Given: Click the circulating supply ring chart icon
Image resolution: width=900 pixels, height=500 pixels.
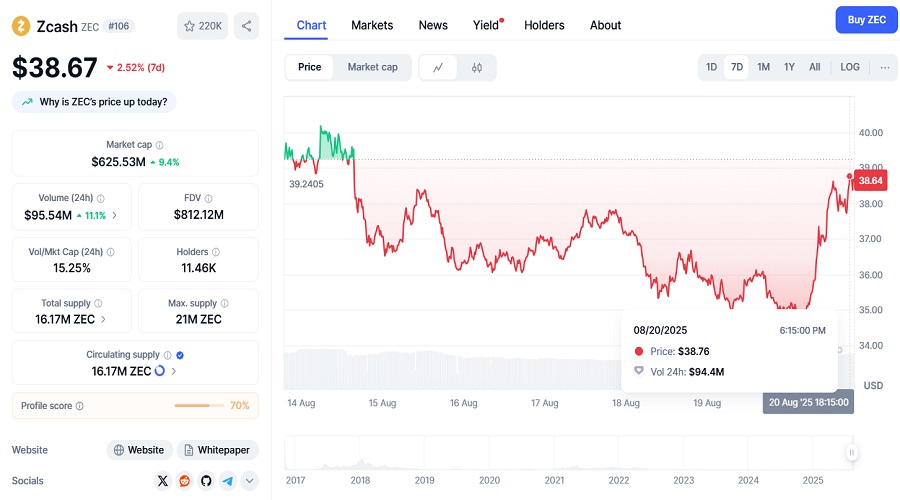Looking at the screenshot, I should coord(160,371).
